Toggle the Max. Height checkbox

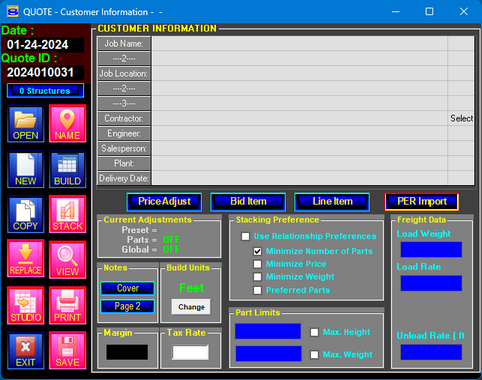(314, 332)
